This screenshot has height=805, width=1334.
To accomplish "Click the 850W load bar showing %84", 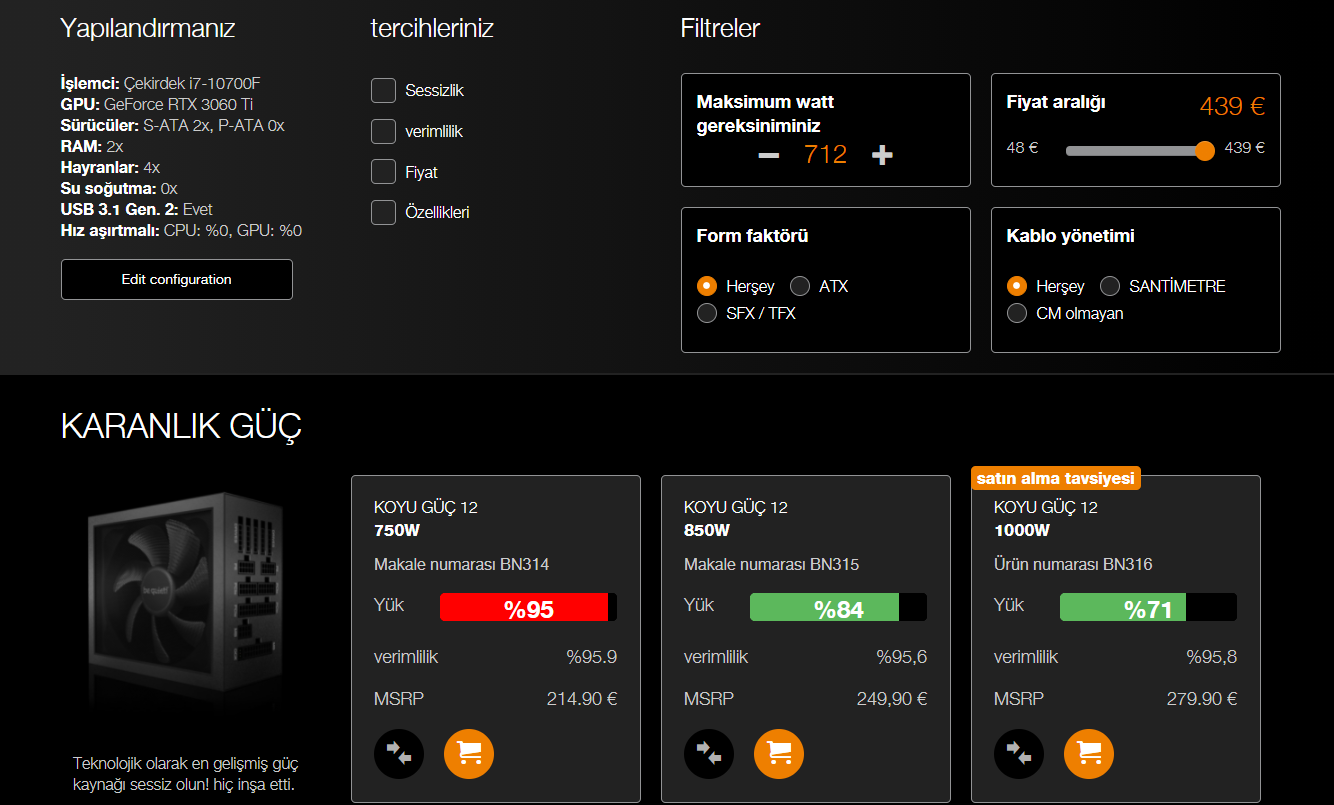I will coord(838,607).
